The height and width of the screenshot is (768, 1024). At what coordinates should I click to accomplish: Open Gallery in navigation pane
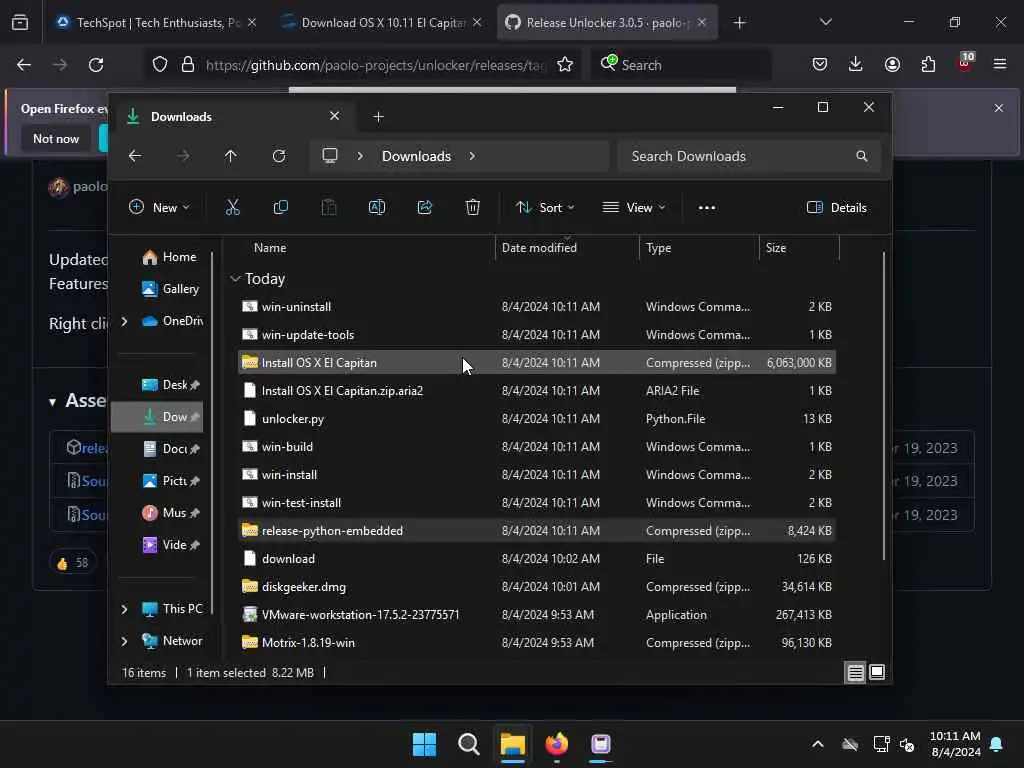point(170,289)
